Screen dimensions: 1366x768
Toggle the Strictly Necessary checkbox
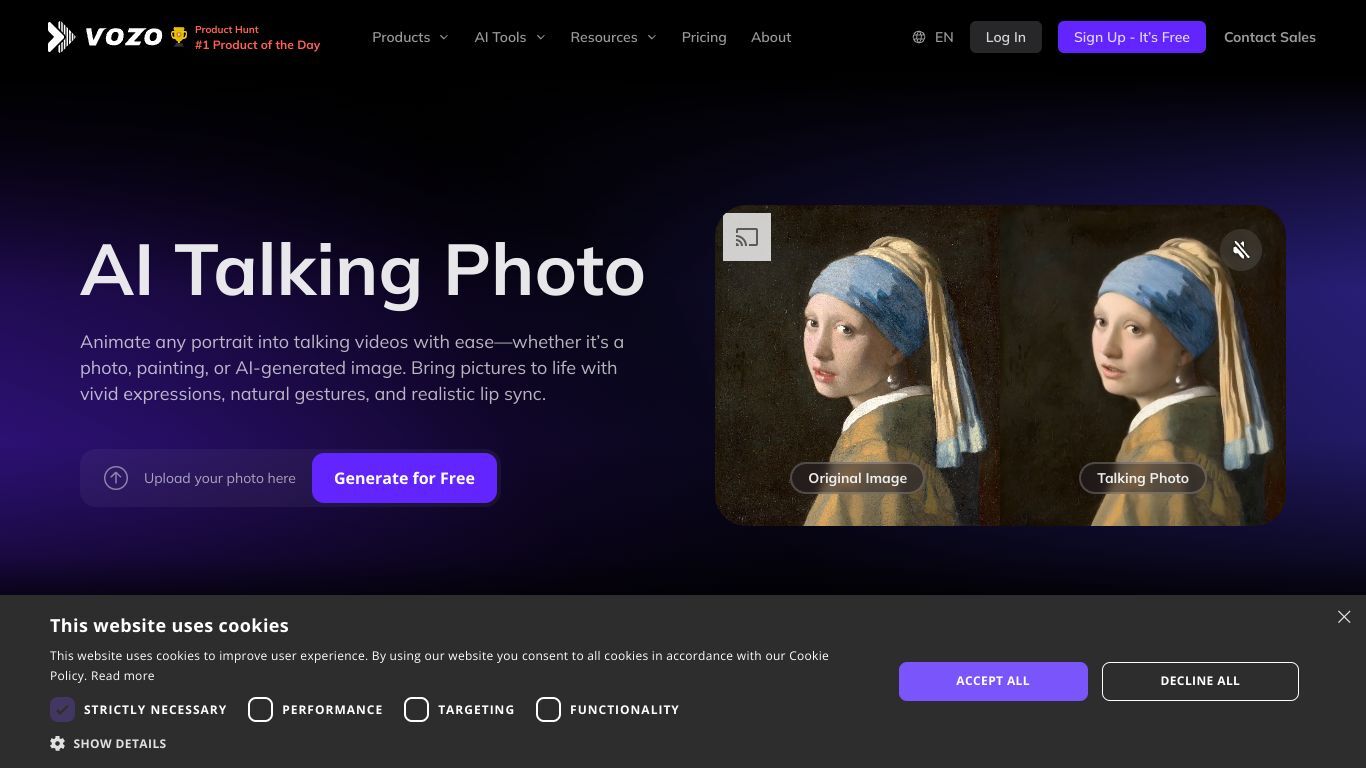pyautogui.click(x=62, y=709)
